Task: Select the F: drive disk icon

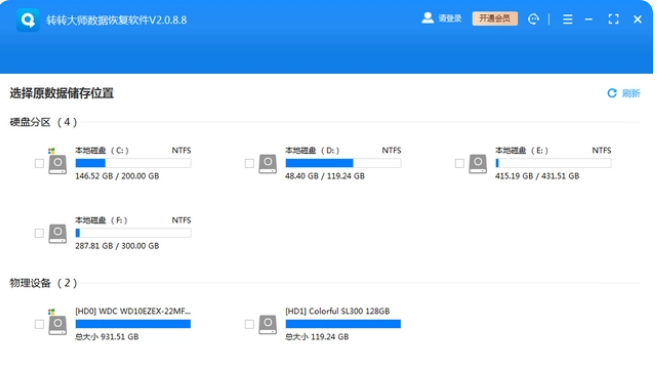Action: [57, 233]
